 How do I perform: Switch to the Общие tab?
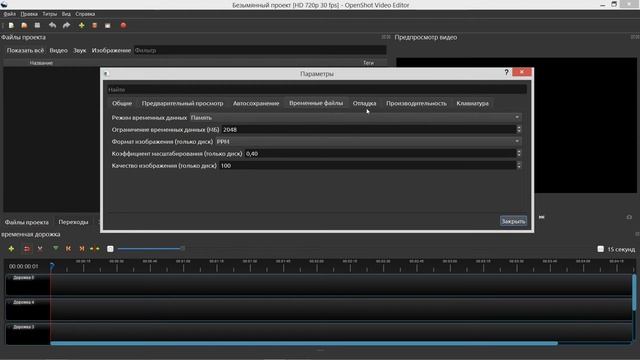(122, 103)
